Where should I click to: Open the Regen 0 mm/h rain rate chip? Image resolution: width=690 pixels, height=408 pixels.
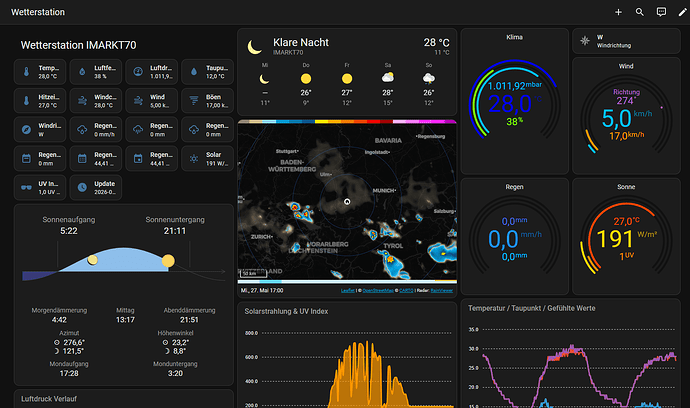coord(95,129)
